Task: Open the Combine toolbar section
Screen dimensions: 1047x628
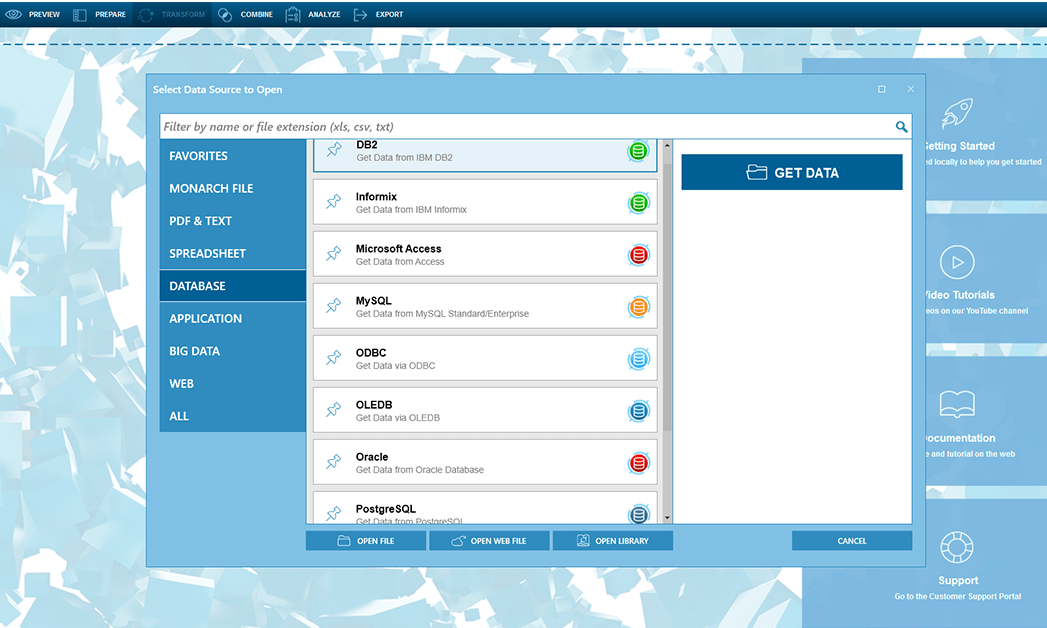Action: point(245,14)
